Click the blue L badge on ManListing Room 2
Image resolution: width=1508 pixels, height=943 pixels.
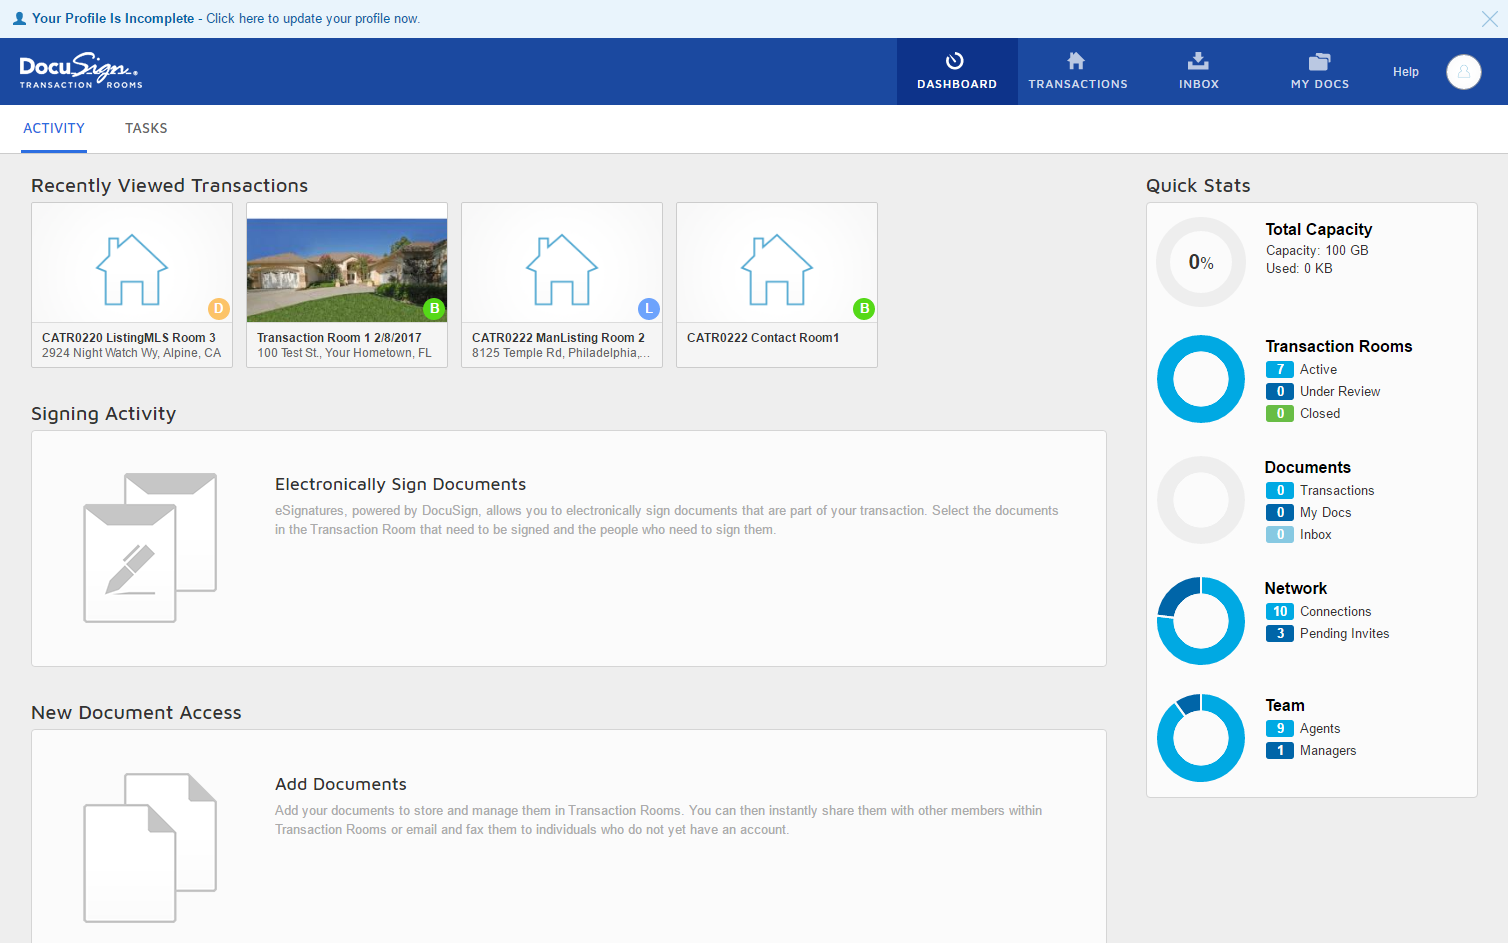pos(648,309)
